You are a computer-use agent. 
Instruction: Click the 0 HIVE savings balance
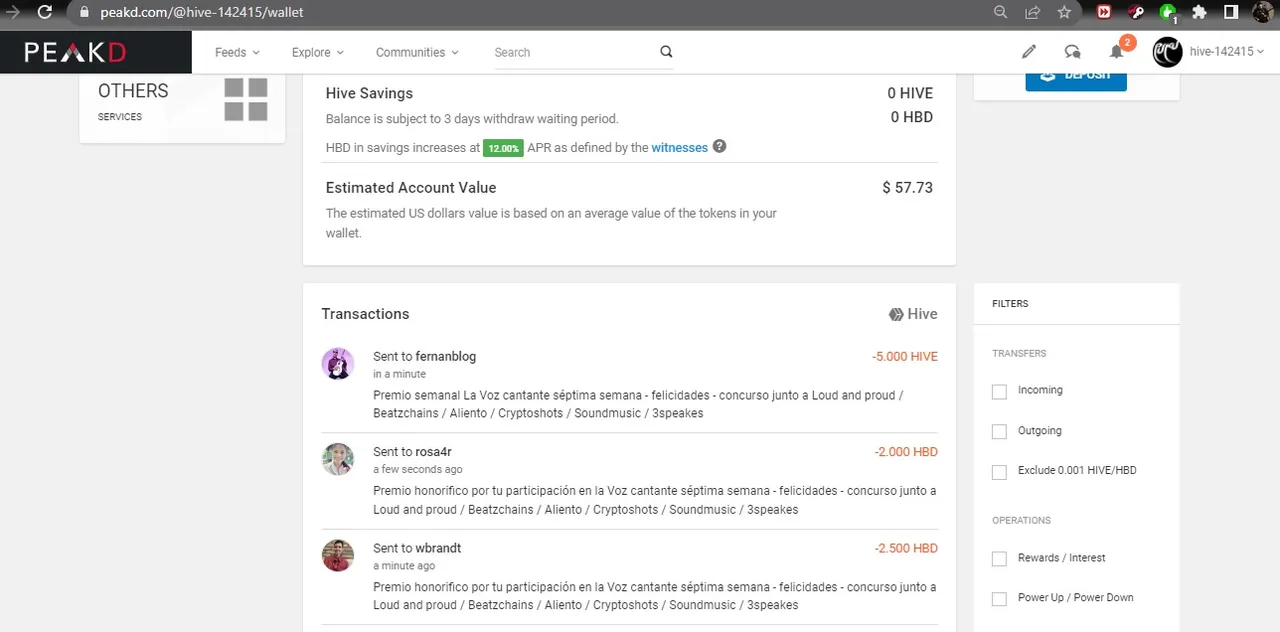[x=910, y=93]
